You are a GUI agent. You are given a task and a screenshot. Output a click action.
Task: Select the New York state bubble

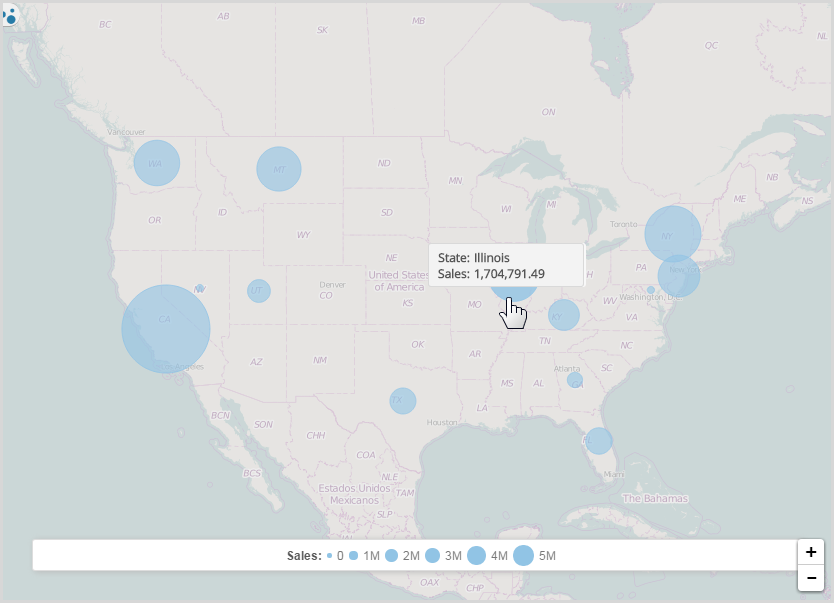tap(672, 234)
